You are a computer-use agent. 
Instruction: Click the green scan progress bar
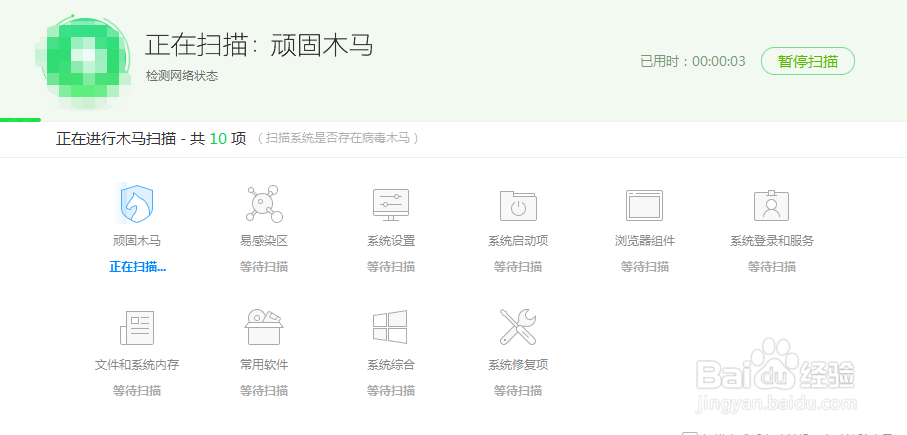[20, 120]
